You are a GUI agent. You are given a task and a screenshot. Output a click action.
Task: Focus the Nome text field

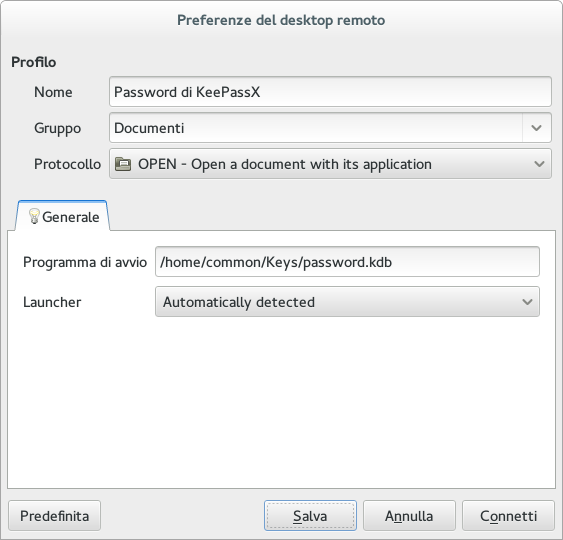click(330, 92)
